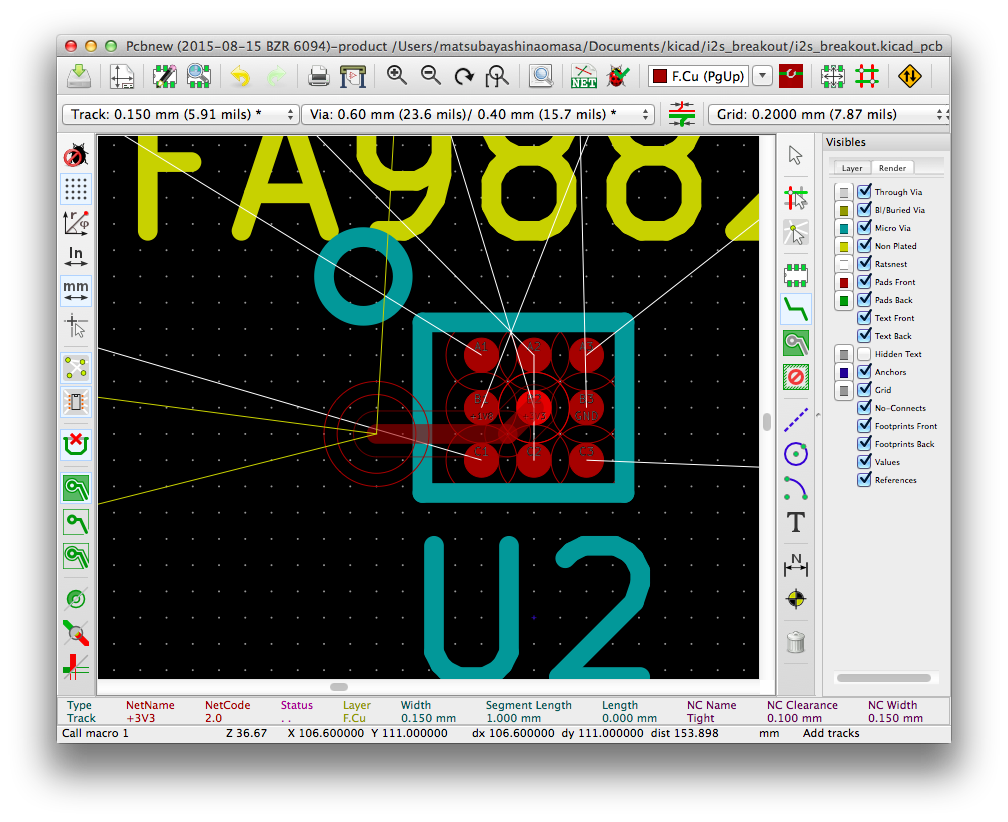Screen dimensions: 1008x822
Task: Switch units to inches
Action: 76,256
